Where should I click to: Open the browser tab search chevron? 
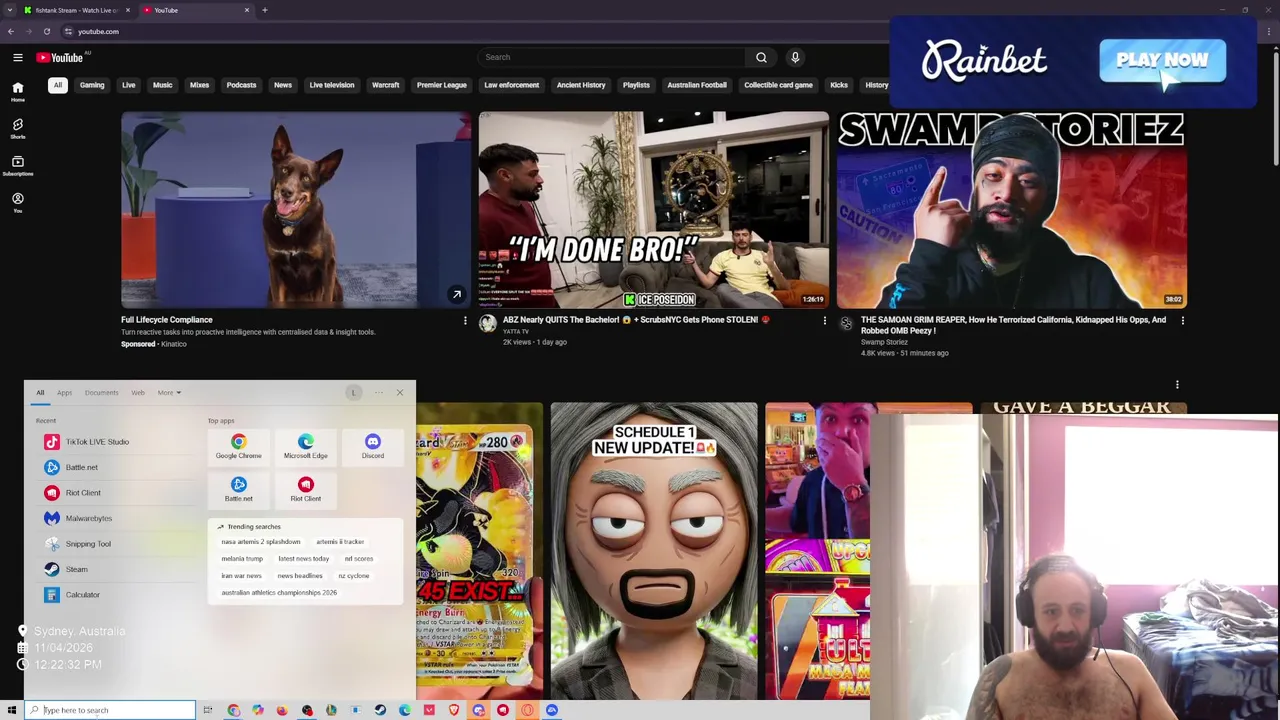[x=9, y=10]
